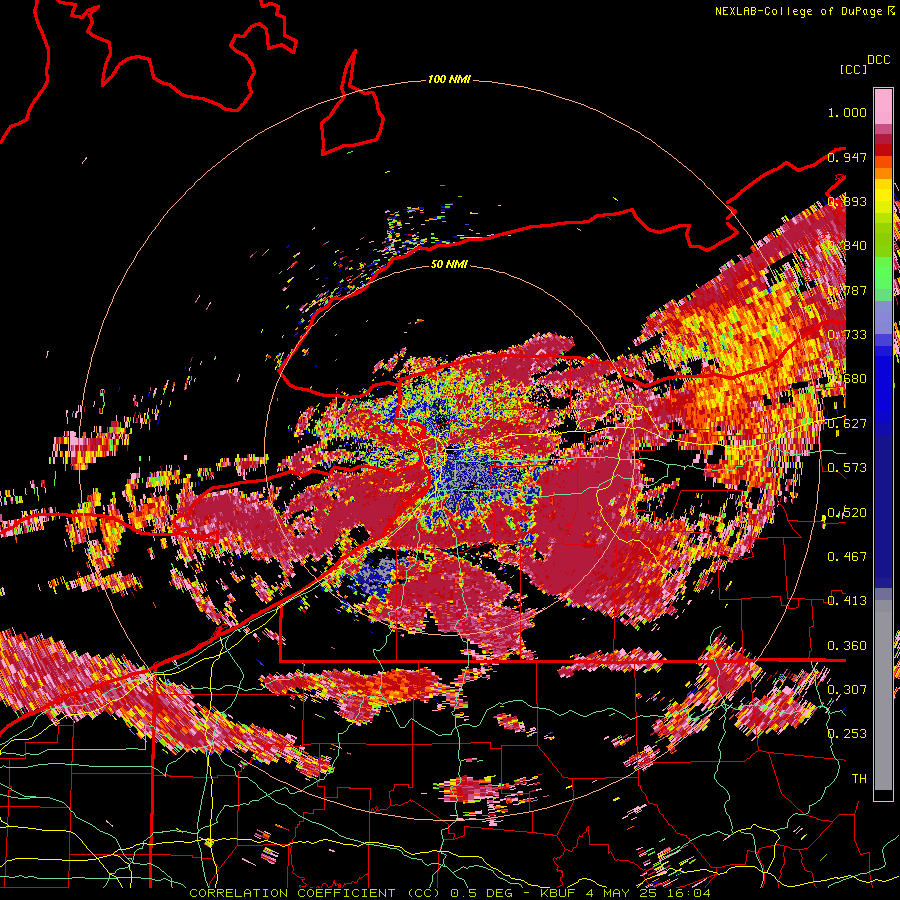The height and width of the screenshot is (900, 900).
Task: Pick the large gray swatch on the color bar
Action: coord(883,695)
